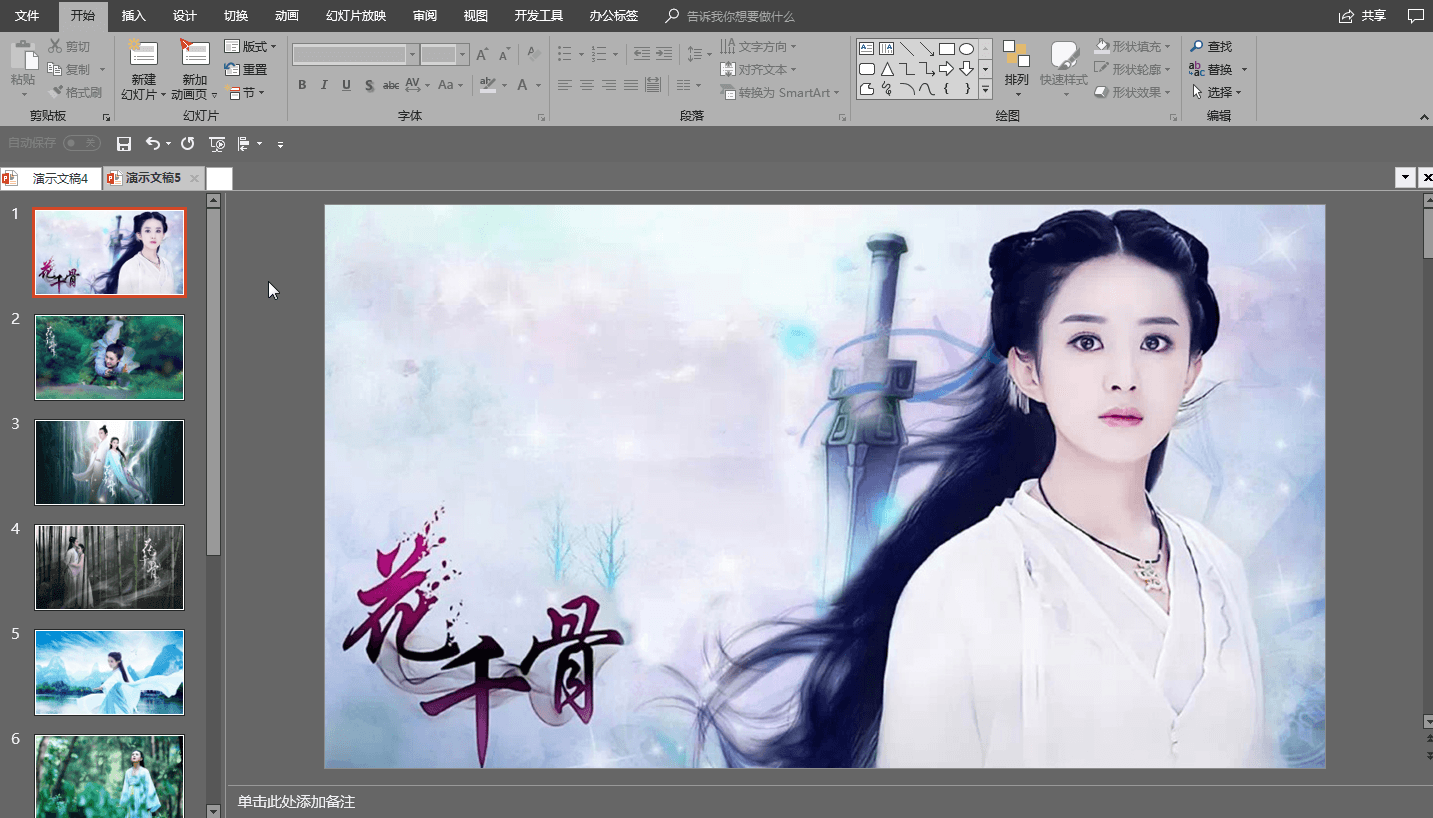Expand the shapes gallery More arrow
Viewport: 1433px width, 818px height.
pos(985,89)
